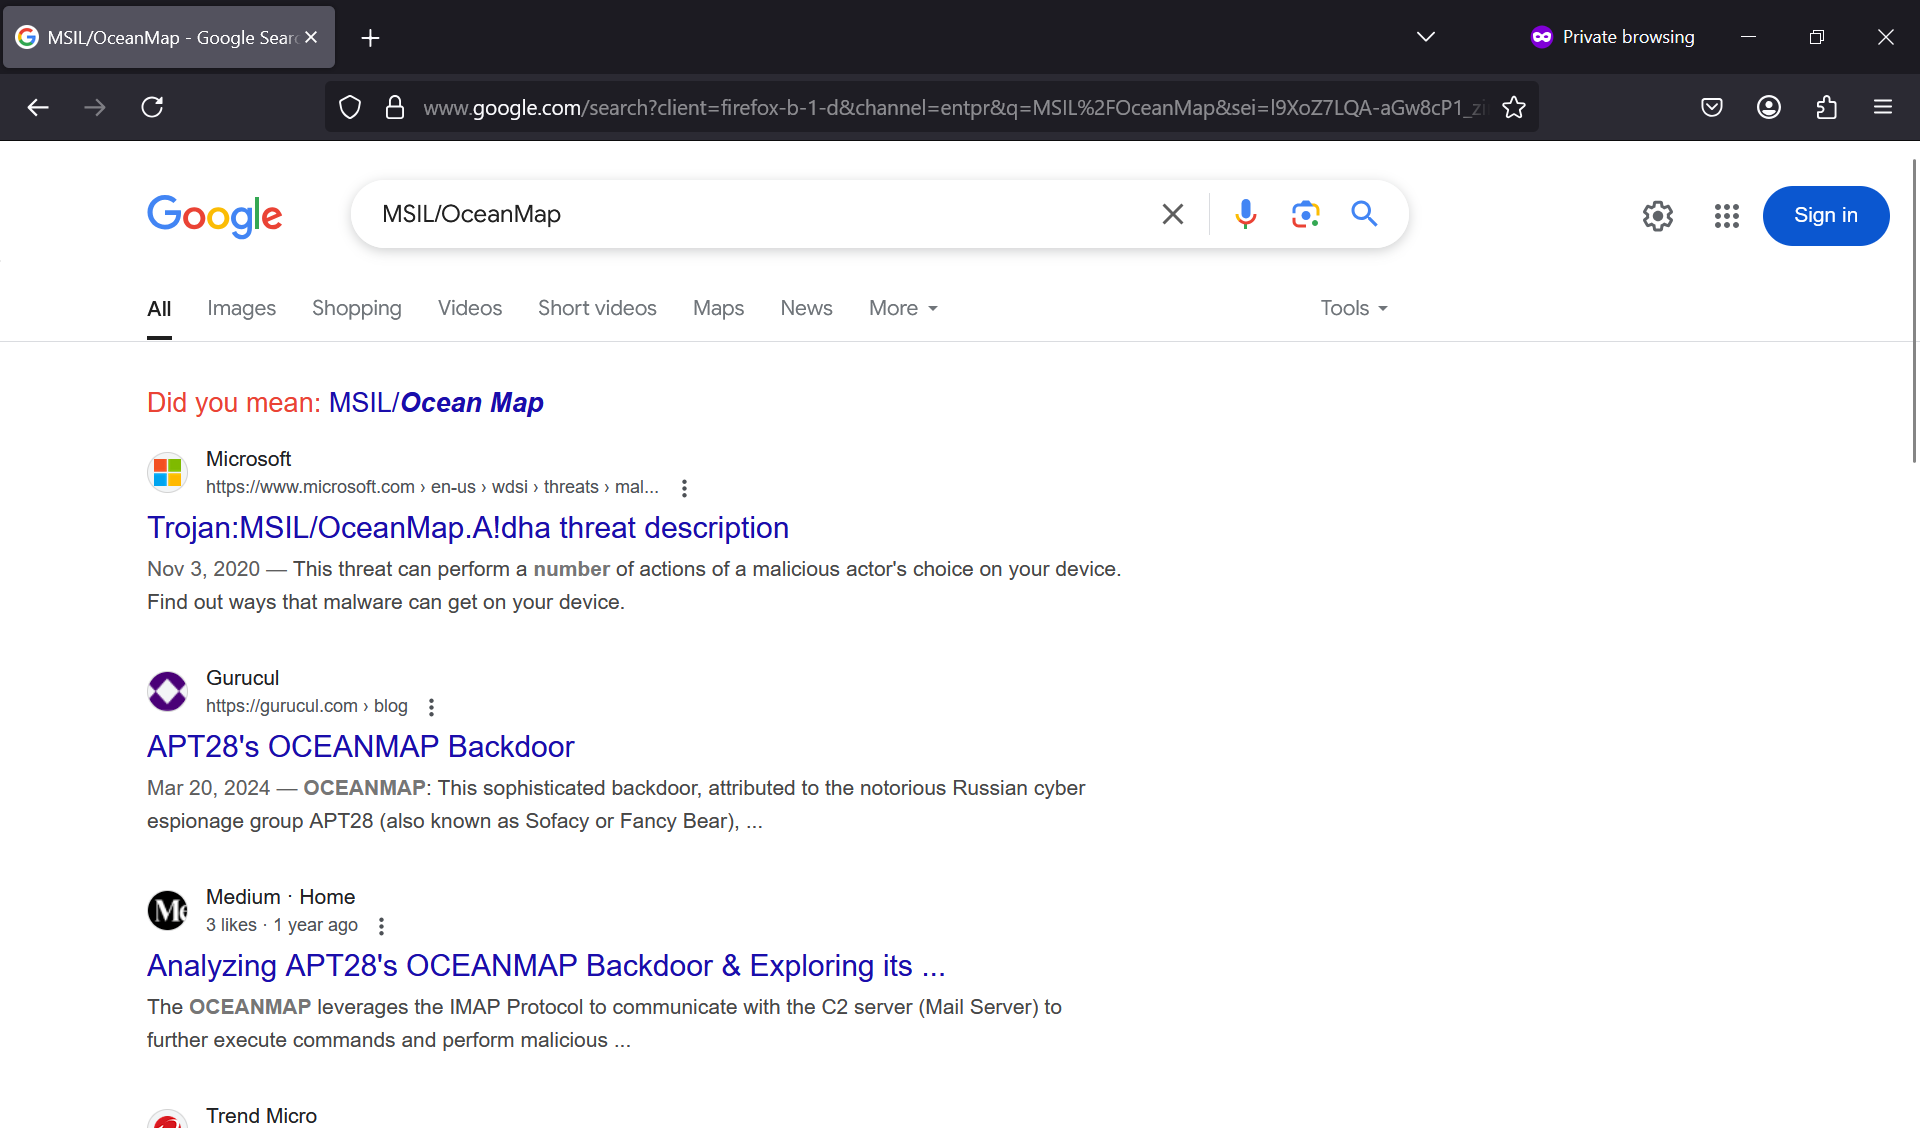The width and height of the screenshot is (1920, 1128).
Task: Click the 'Nov 3, 2020' result snippet
Action: coord(634,585)
